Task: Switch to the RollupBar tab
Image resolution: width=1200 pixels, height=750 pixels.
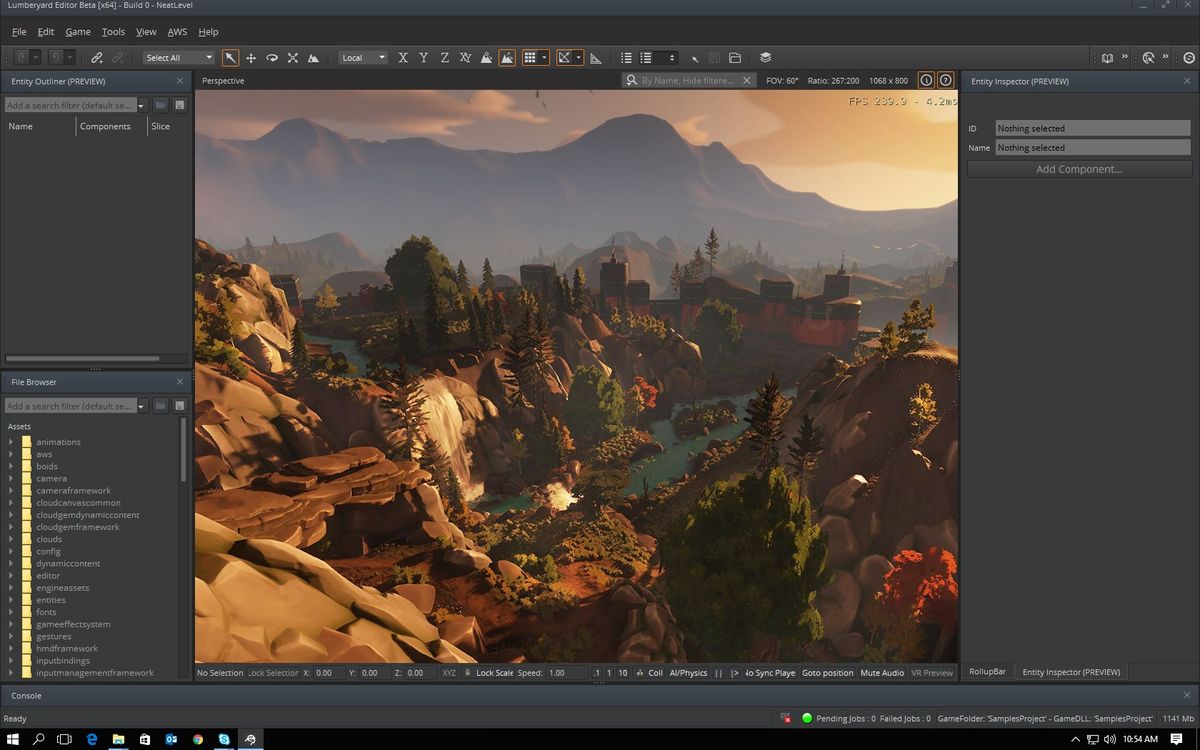Action: [987, 671]
